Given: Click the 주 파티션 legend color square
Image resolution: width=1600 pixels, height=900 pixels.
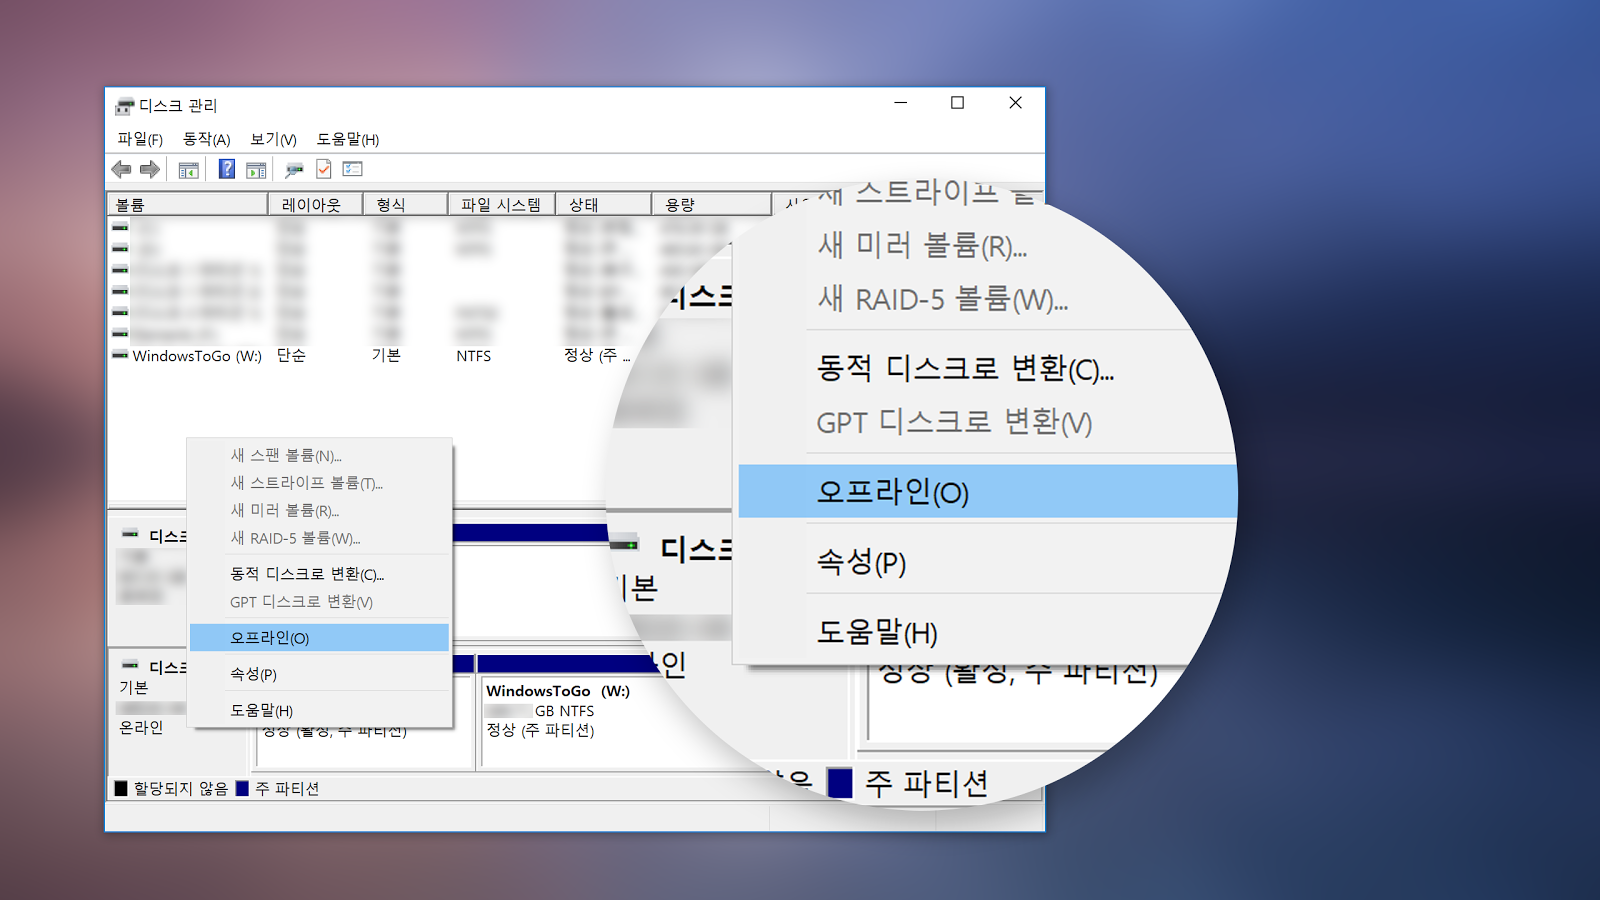Looking at the screenshot, I should (x=243, y=788).
